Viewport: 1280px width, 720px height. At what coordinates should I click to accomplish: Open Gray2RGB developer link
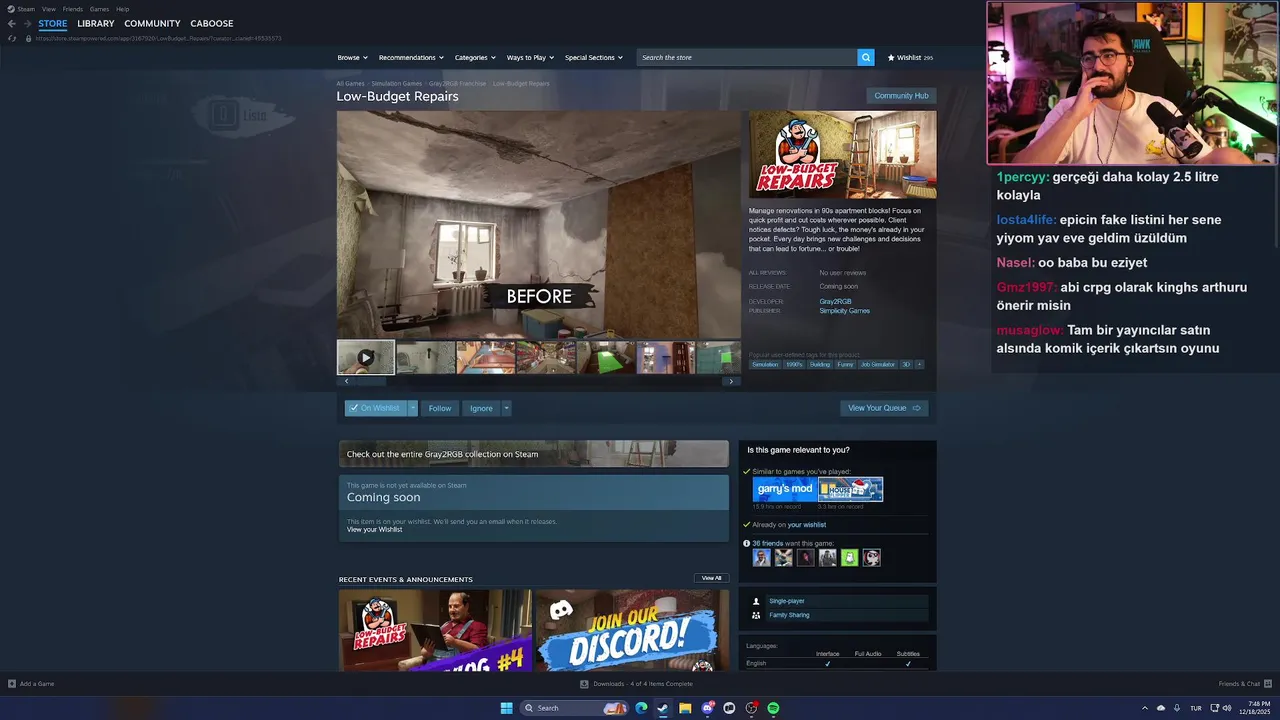point(835,301)
